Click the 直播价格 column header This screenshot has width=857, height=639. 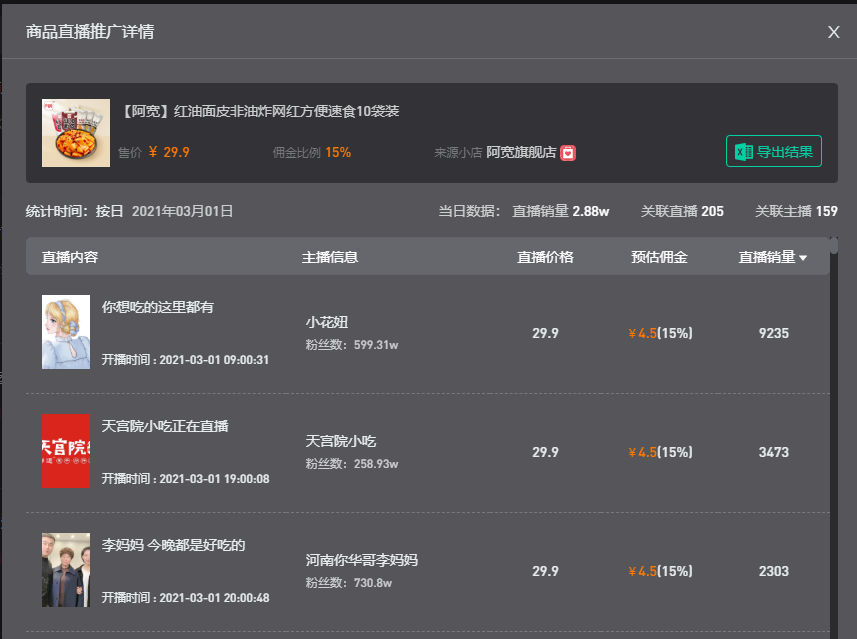coord(545,257)
